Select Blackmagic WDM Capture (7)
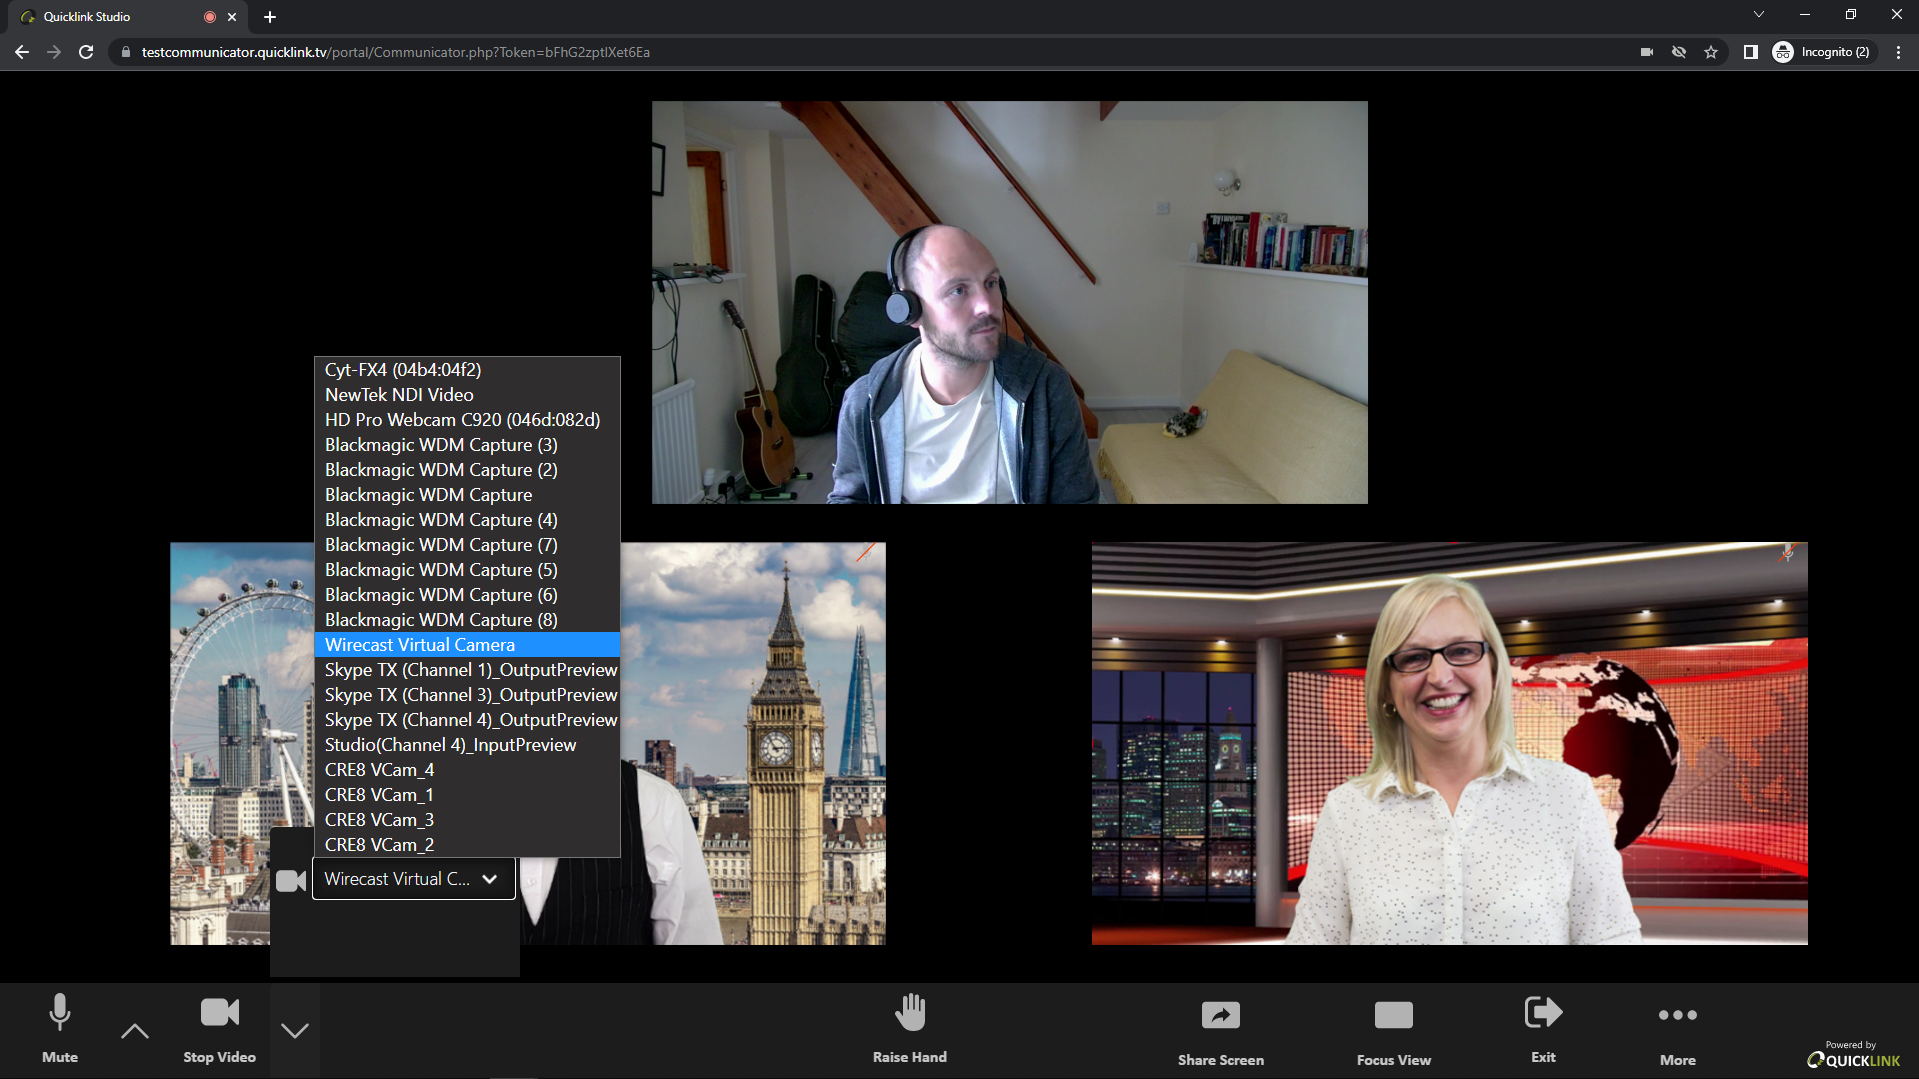 pyautogui.click(x=468, y=545)
